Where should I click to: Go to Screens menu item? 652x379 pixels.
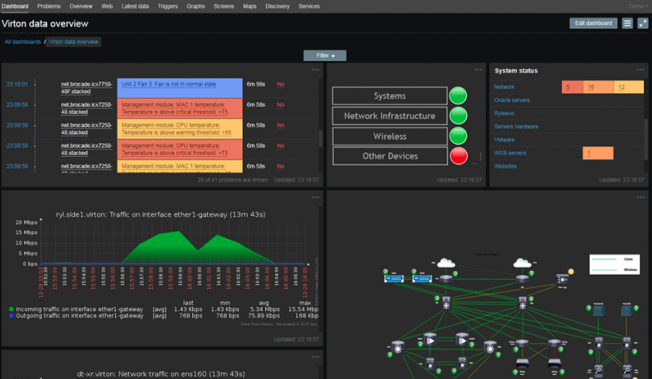(224, 6)
